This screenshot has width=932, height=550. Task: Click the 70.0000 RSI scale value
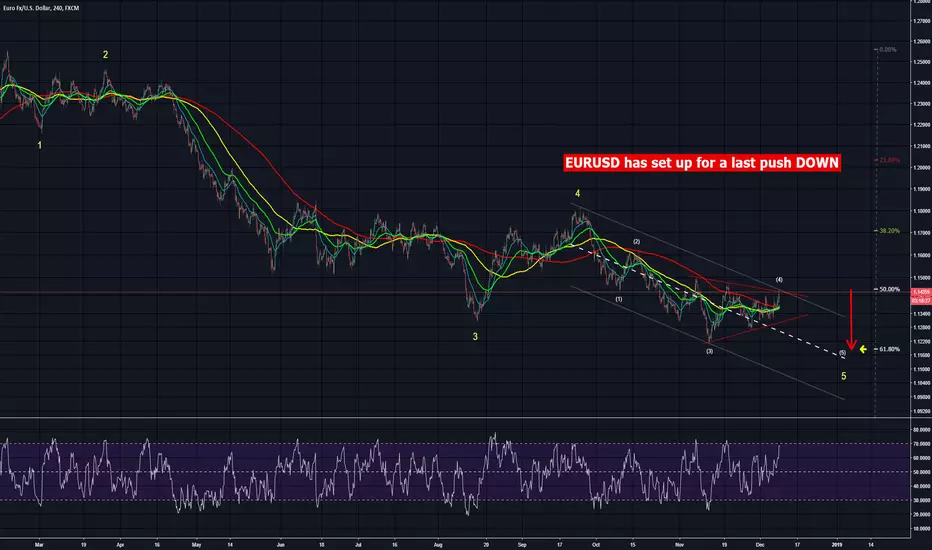click(922, 444)
